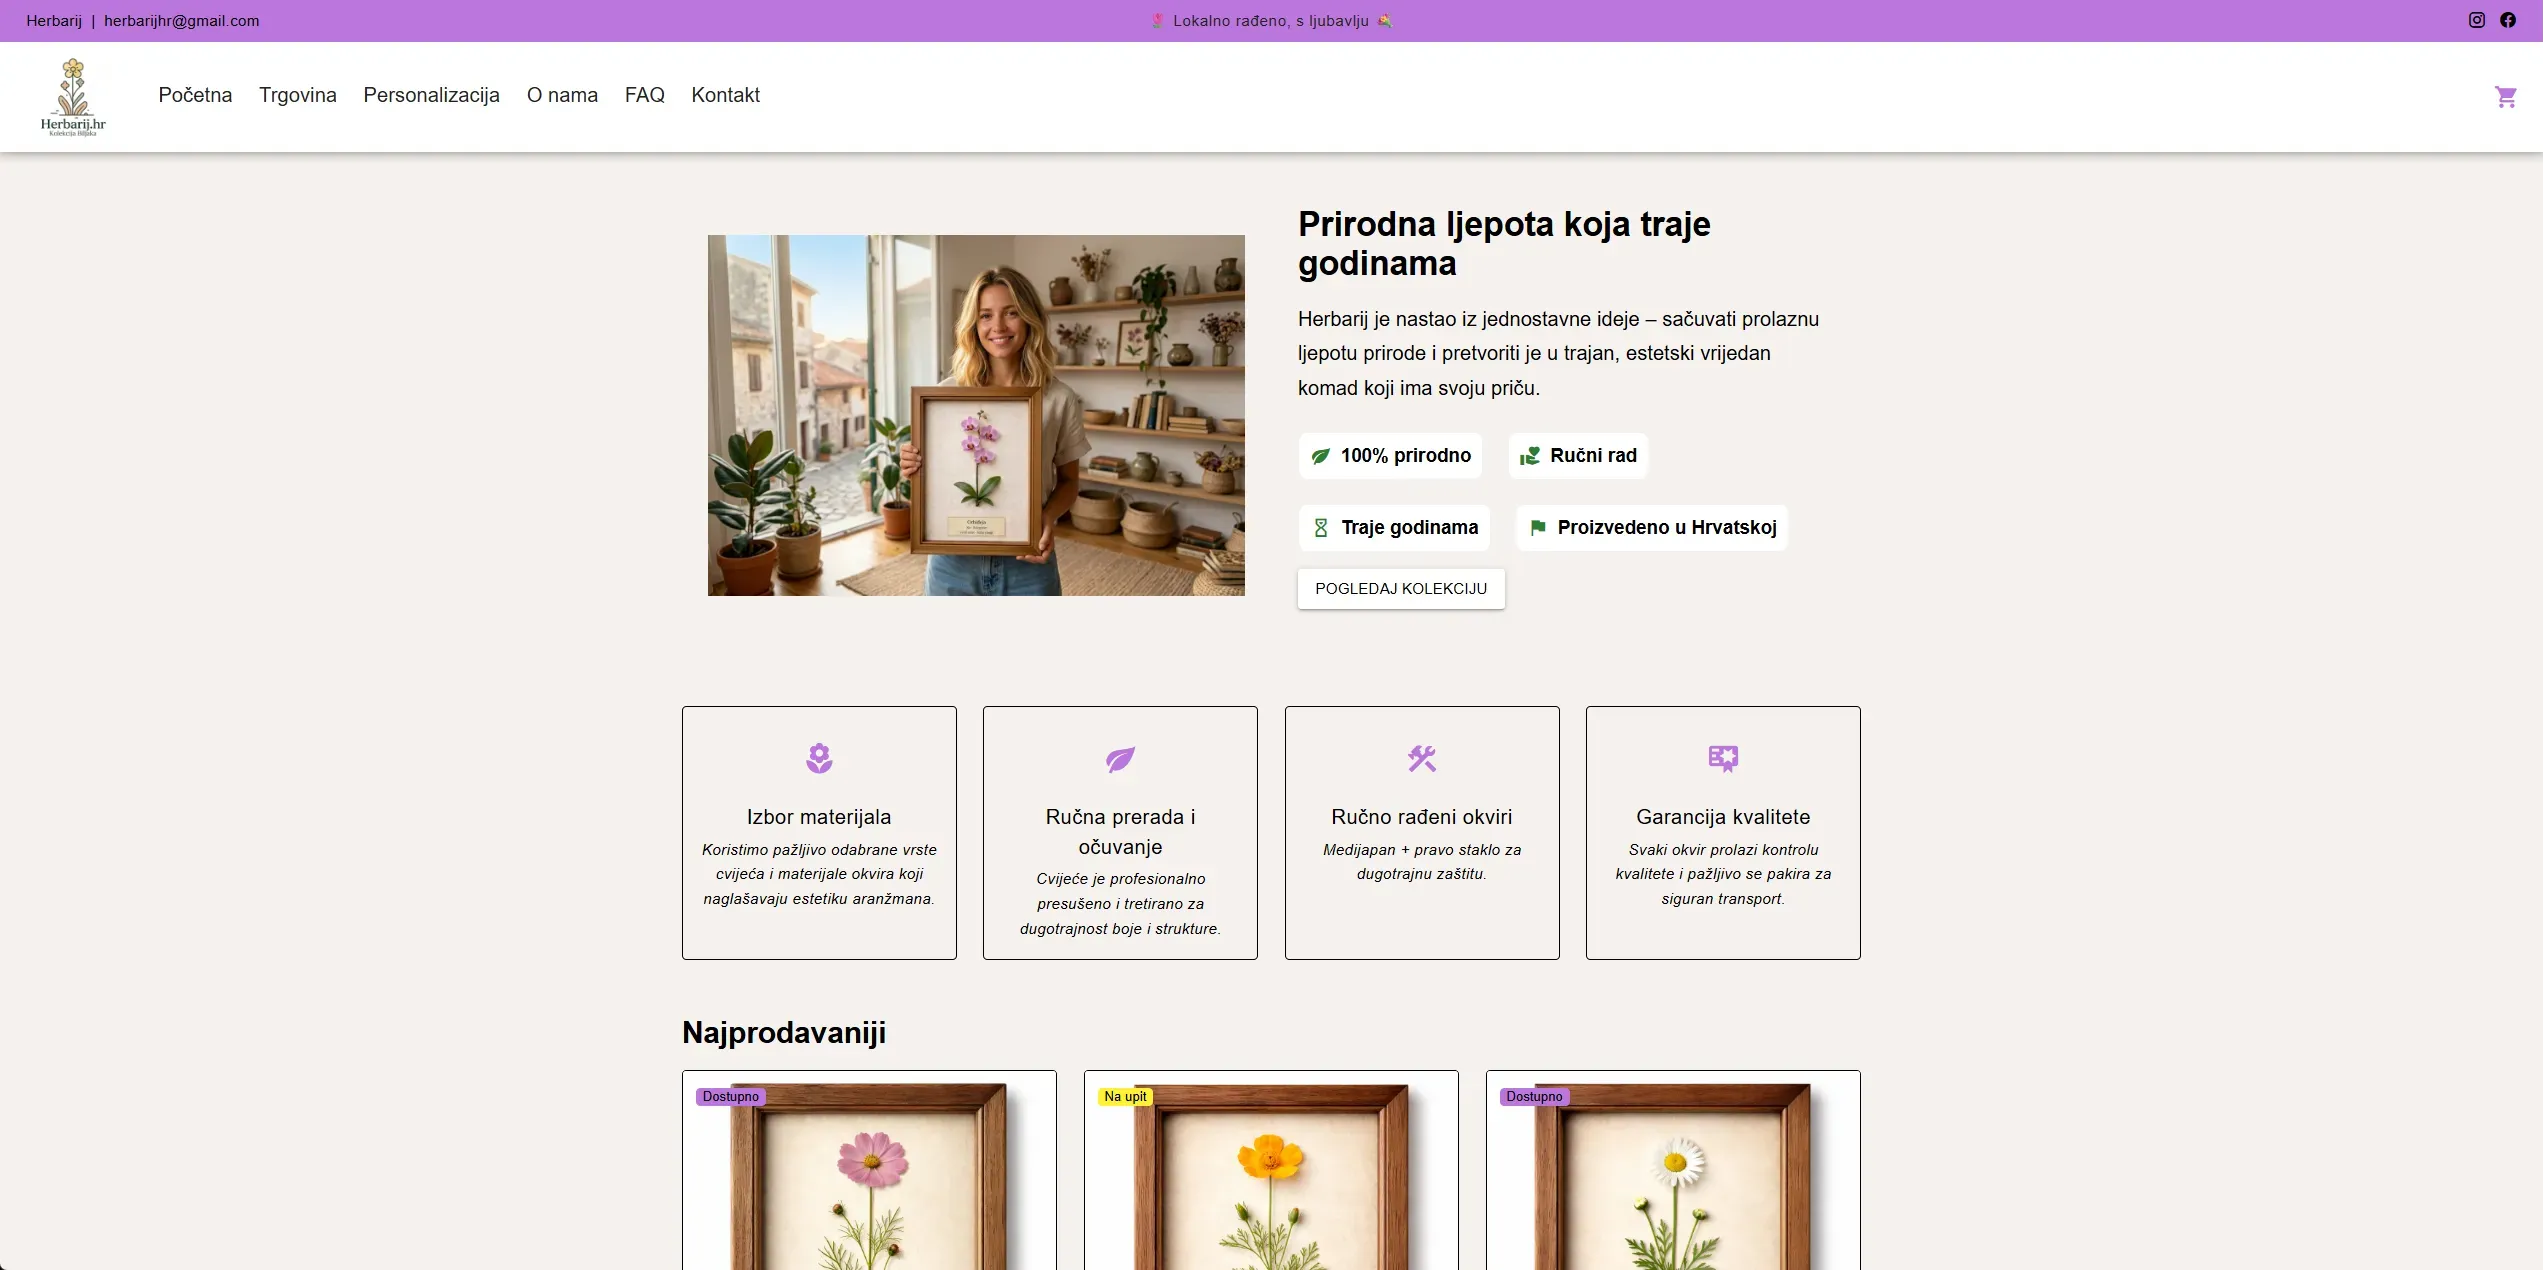The width and height of the screenshot is (2543, 1270).
Task: Select the Ručni rad badge
Action: tap(1578, 455)
